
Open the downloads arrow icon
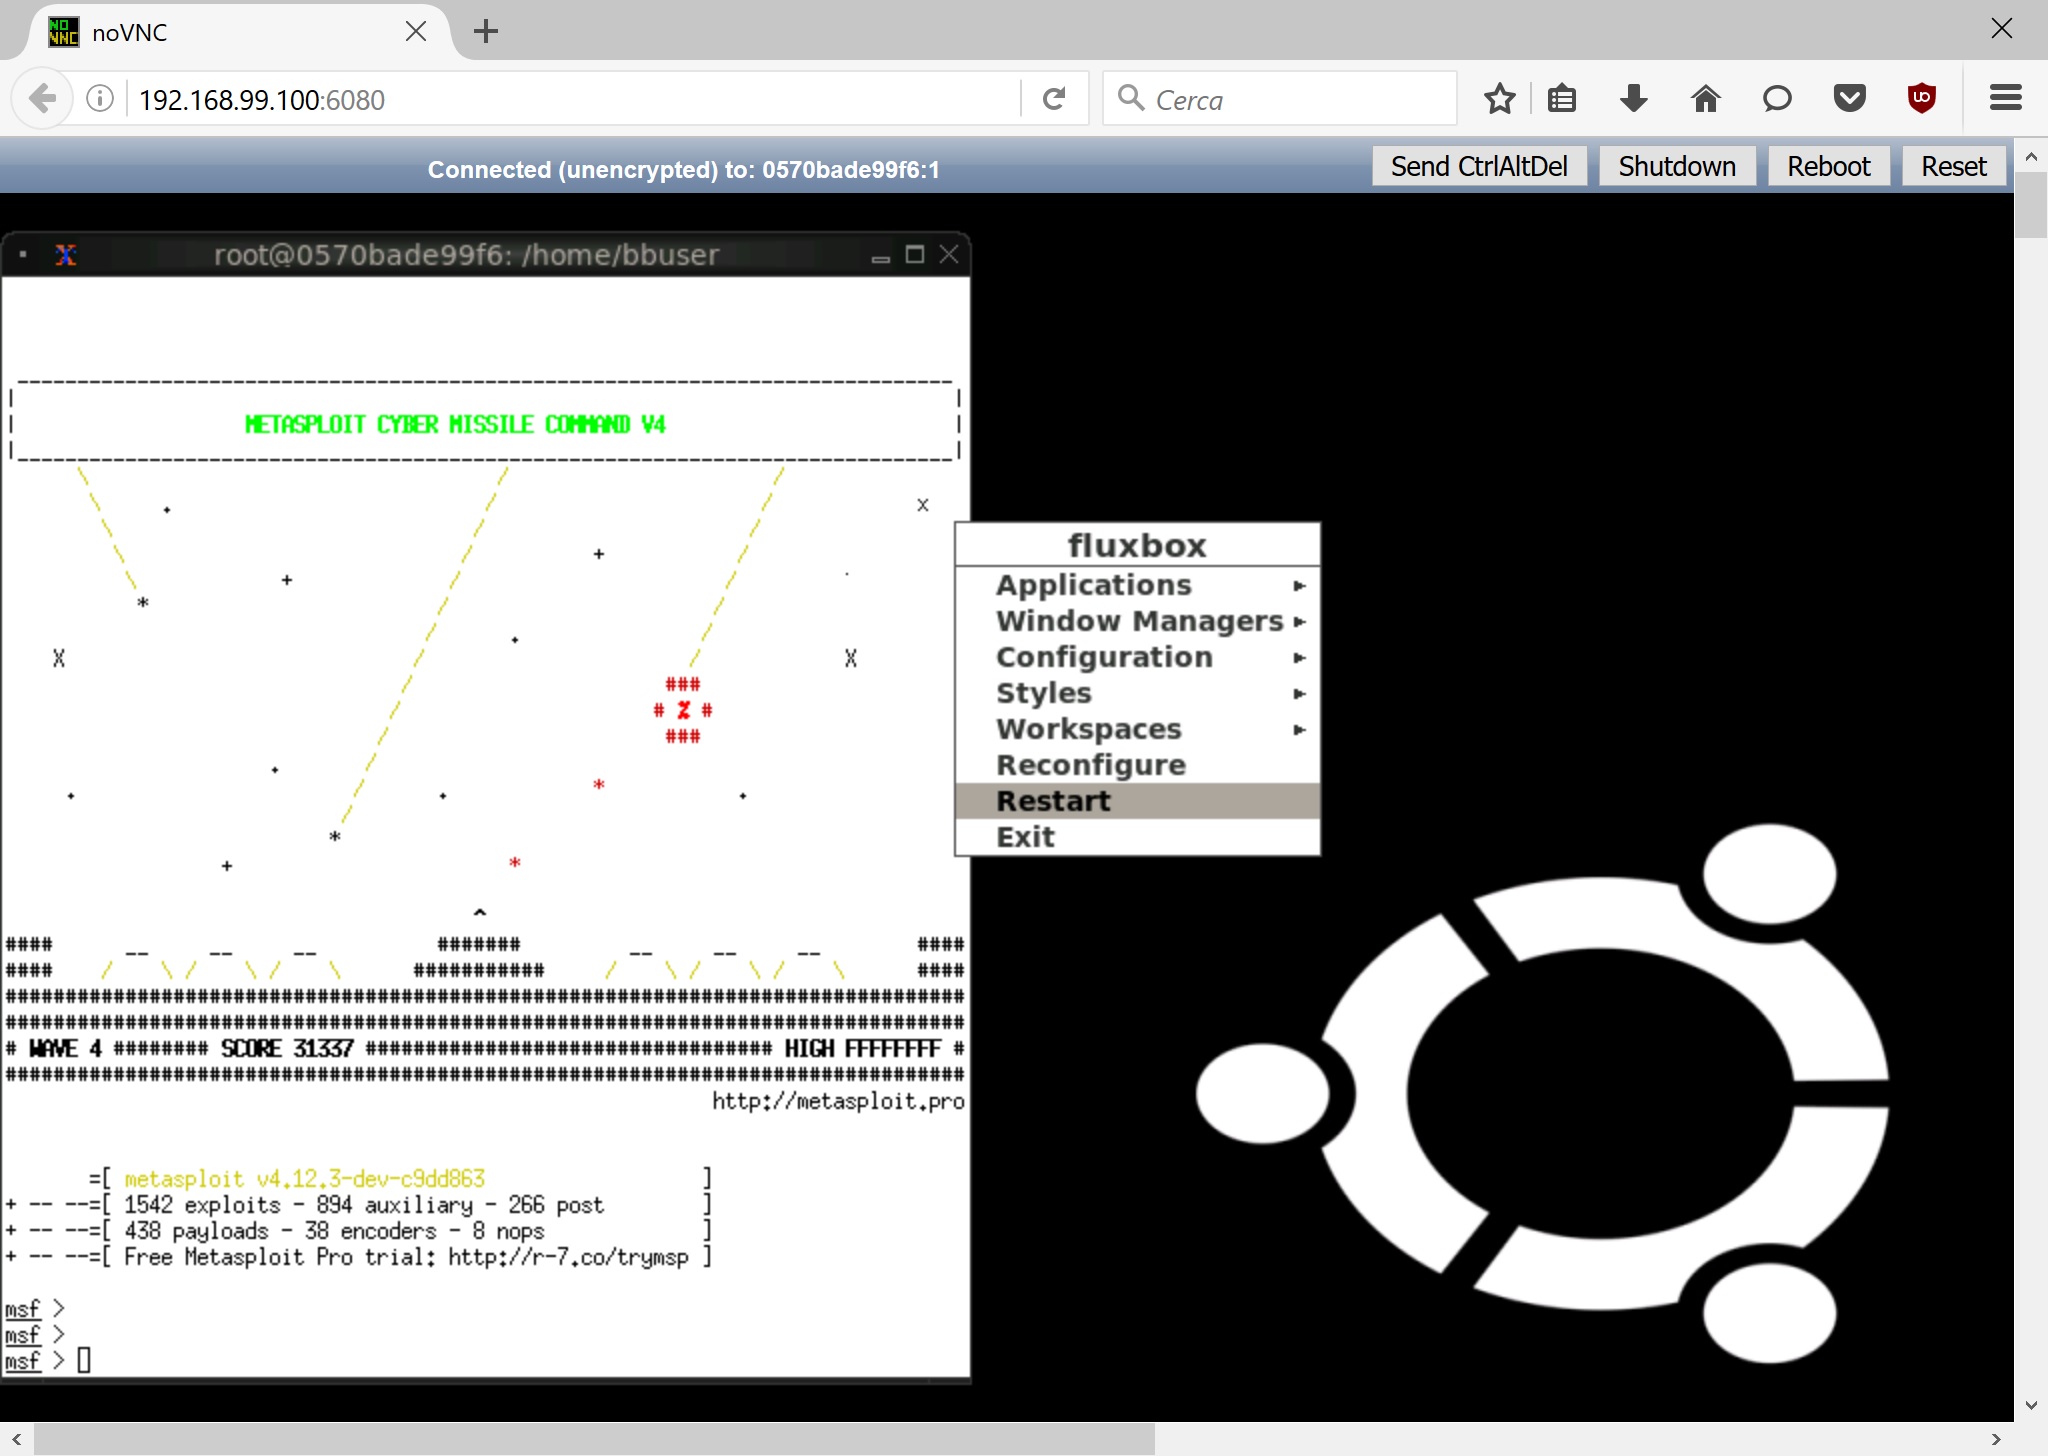(1634, 98)
